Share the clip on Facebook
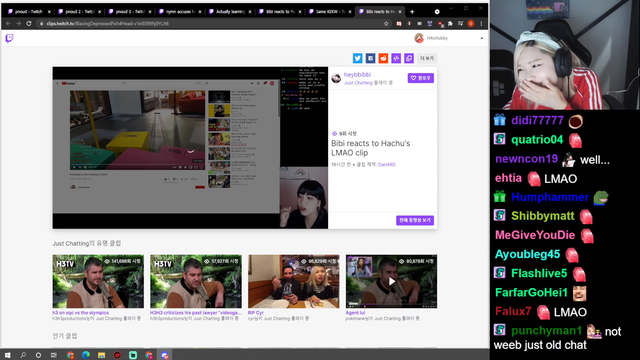This screenshot has height=360, width=640. (370, 58)
